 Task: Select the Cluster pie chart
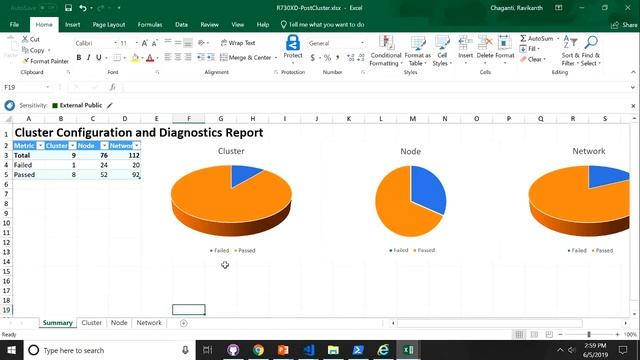[x=231, y=200]
